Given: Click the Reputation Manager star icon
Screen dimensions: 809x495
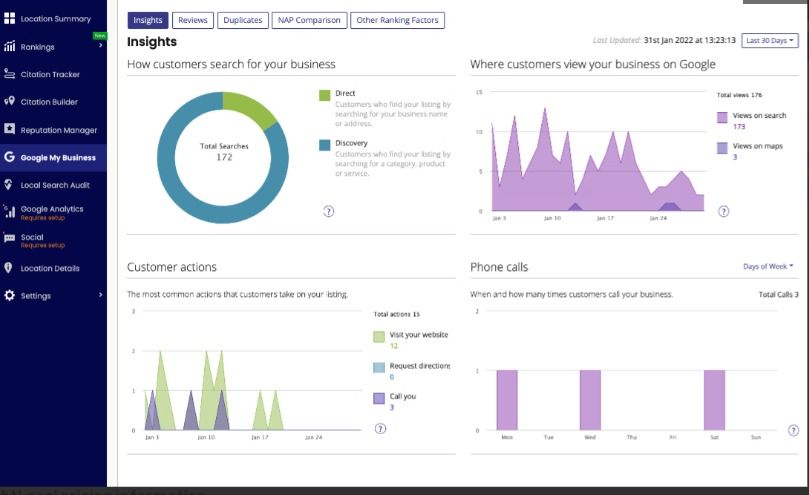Looking at the screenshot, I should click(9, 129).
